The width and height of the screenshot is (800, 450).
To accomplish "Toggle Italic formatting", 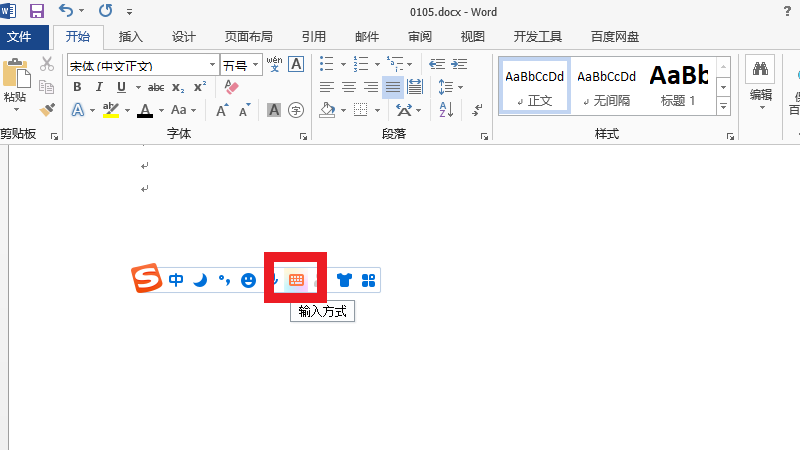I will 99,87.
